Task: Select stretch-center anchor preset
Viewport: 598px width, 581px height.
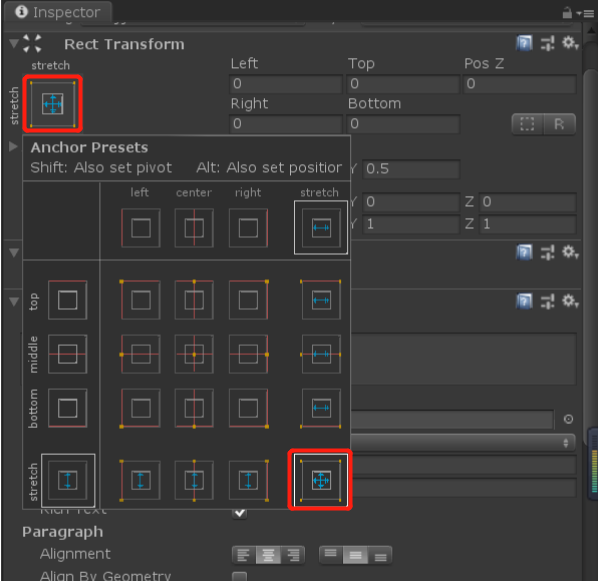Action: [194, 480]
